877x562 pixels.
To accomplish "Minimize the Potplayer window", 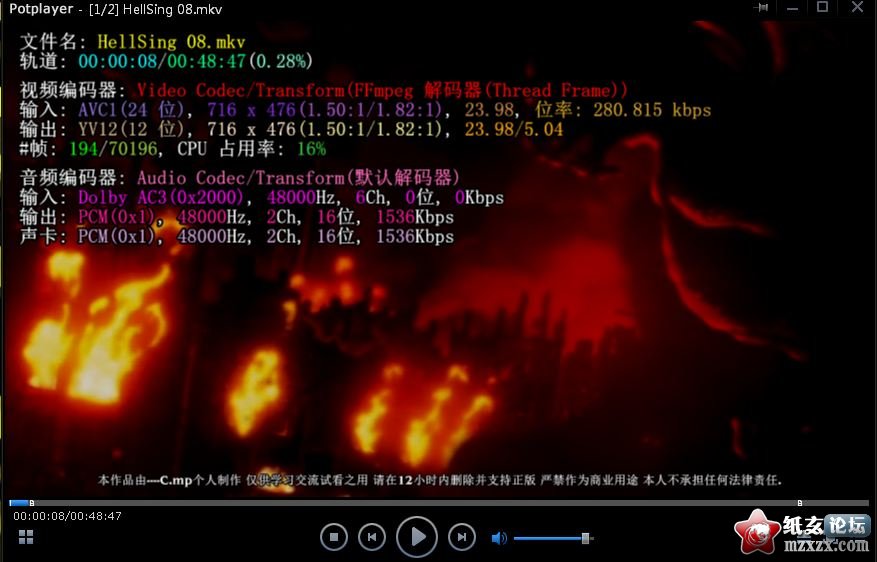I will [x=792, y=8].
